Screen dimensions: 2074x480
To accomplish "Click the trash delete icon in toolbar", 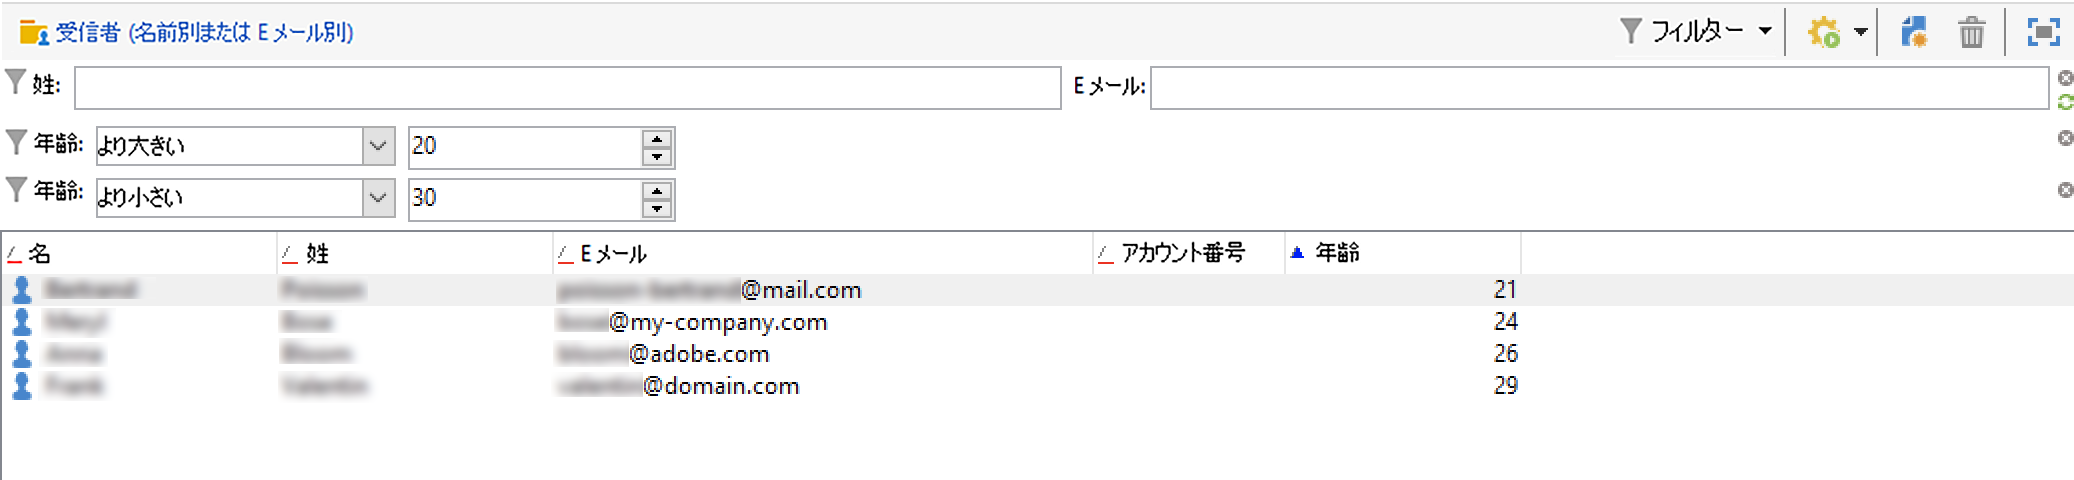I will [x=1971, y=32].
